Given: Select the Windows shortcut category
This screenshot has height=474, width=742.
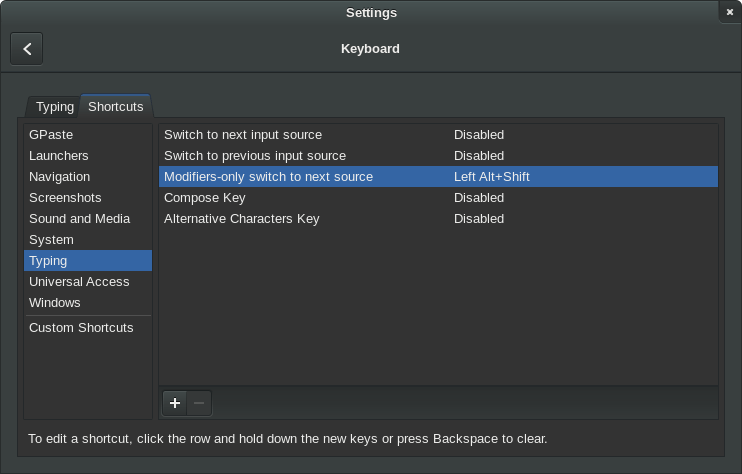Looking at the screenshot, I should click(x=55, y=303).
